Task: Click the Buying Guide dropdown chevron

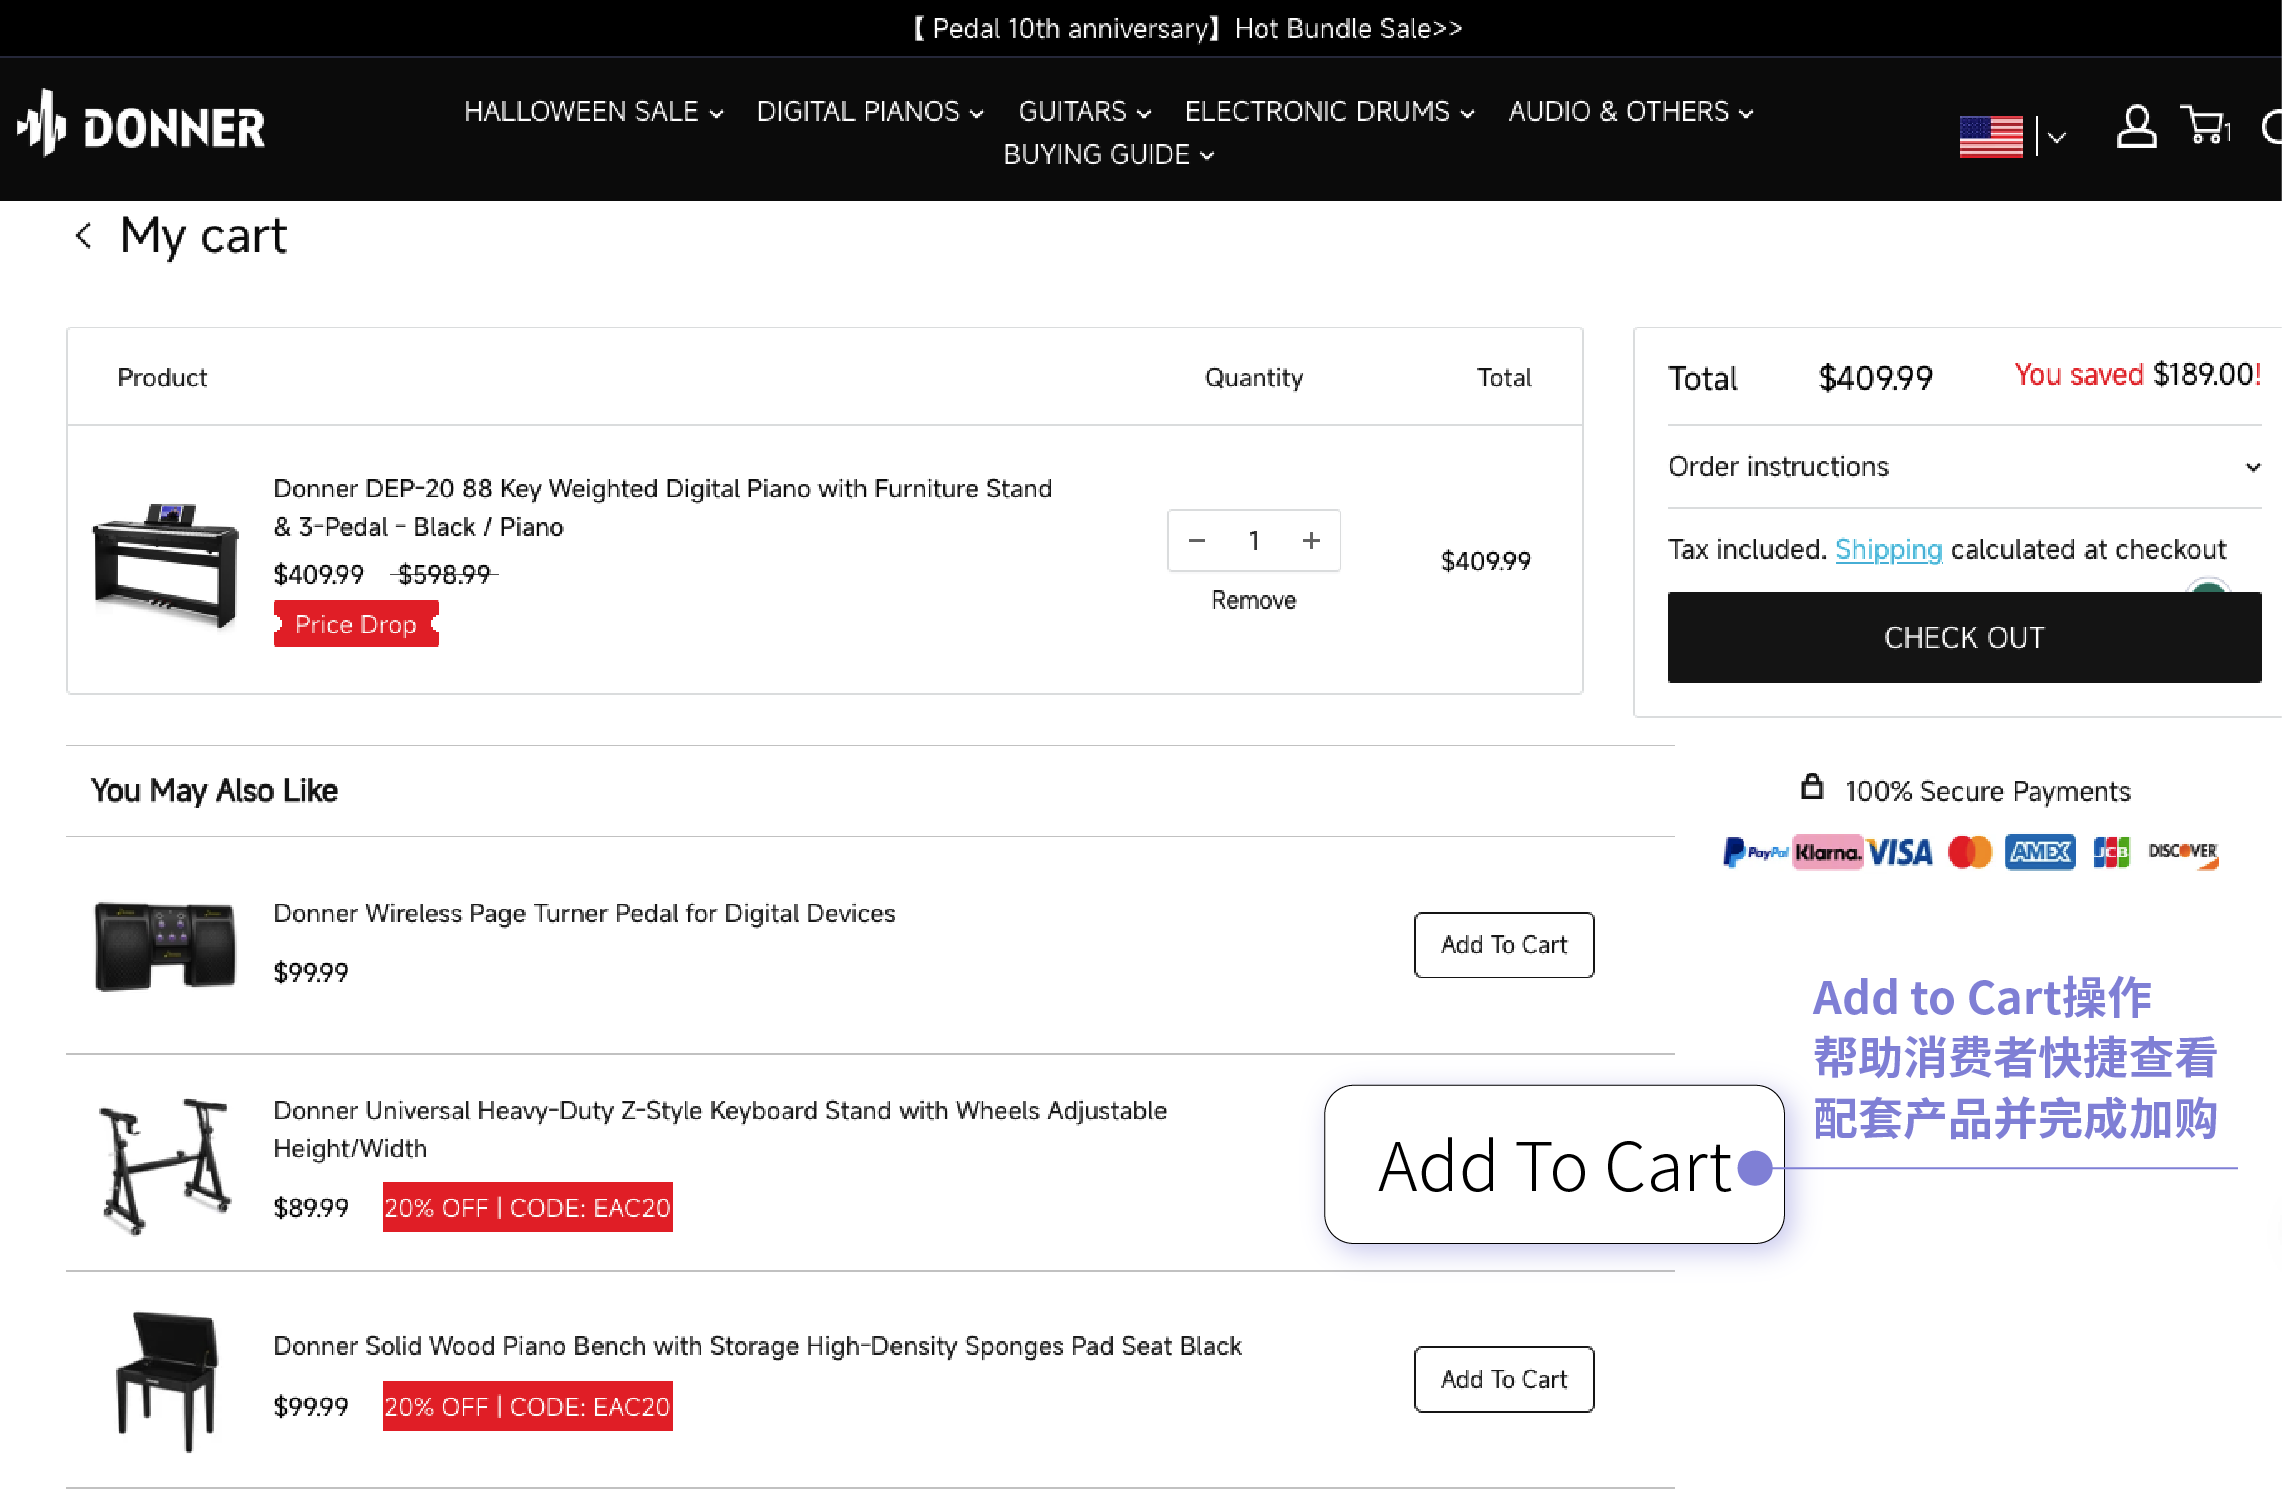Action: 1207,156
